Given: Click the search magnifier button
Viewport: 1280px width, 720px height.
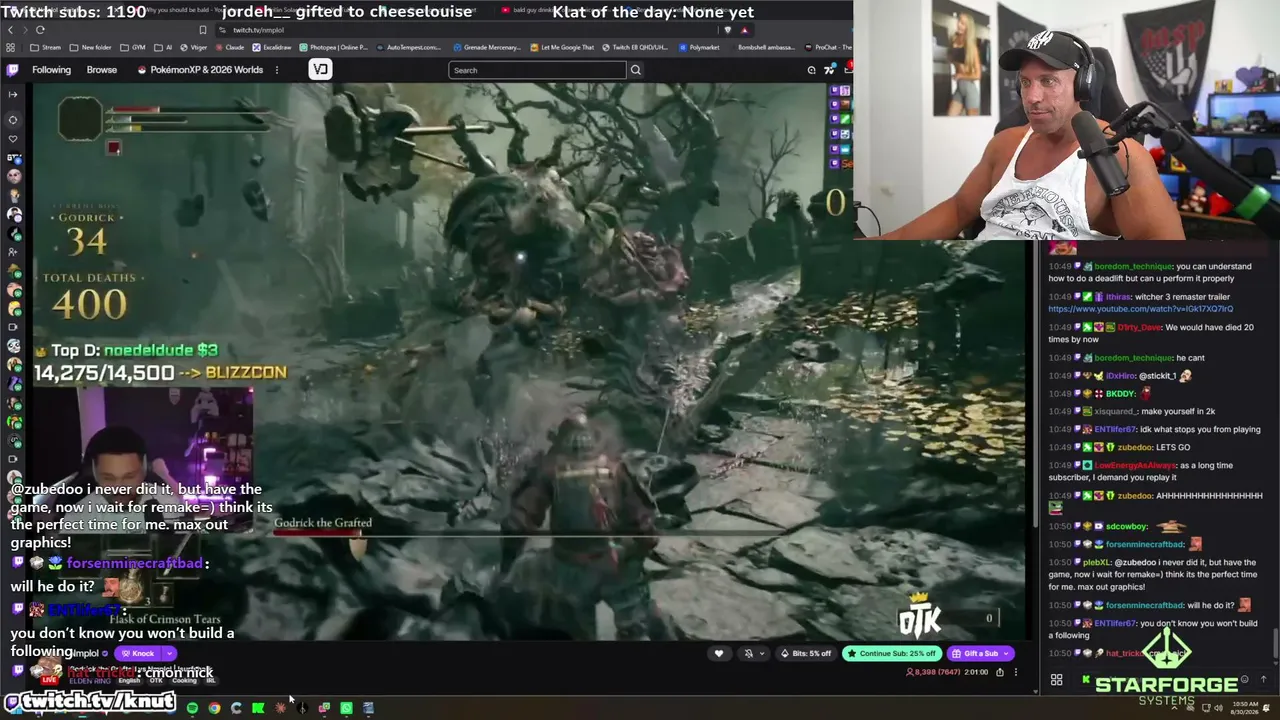Looking at the screenshot, I should 635,70.
